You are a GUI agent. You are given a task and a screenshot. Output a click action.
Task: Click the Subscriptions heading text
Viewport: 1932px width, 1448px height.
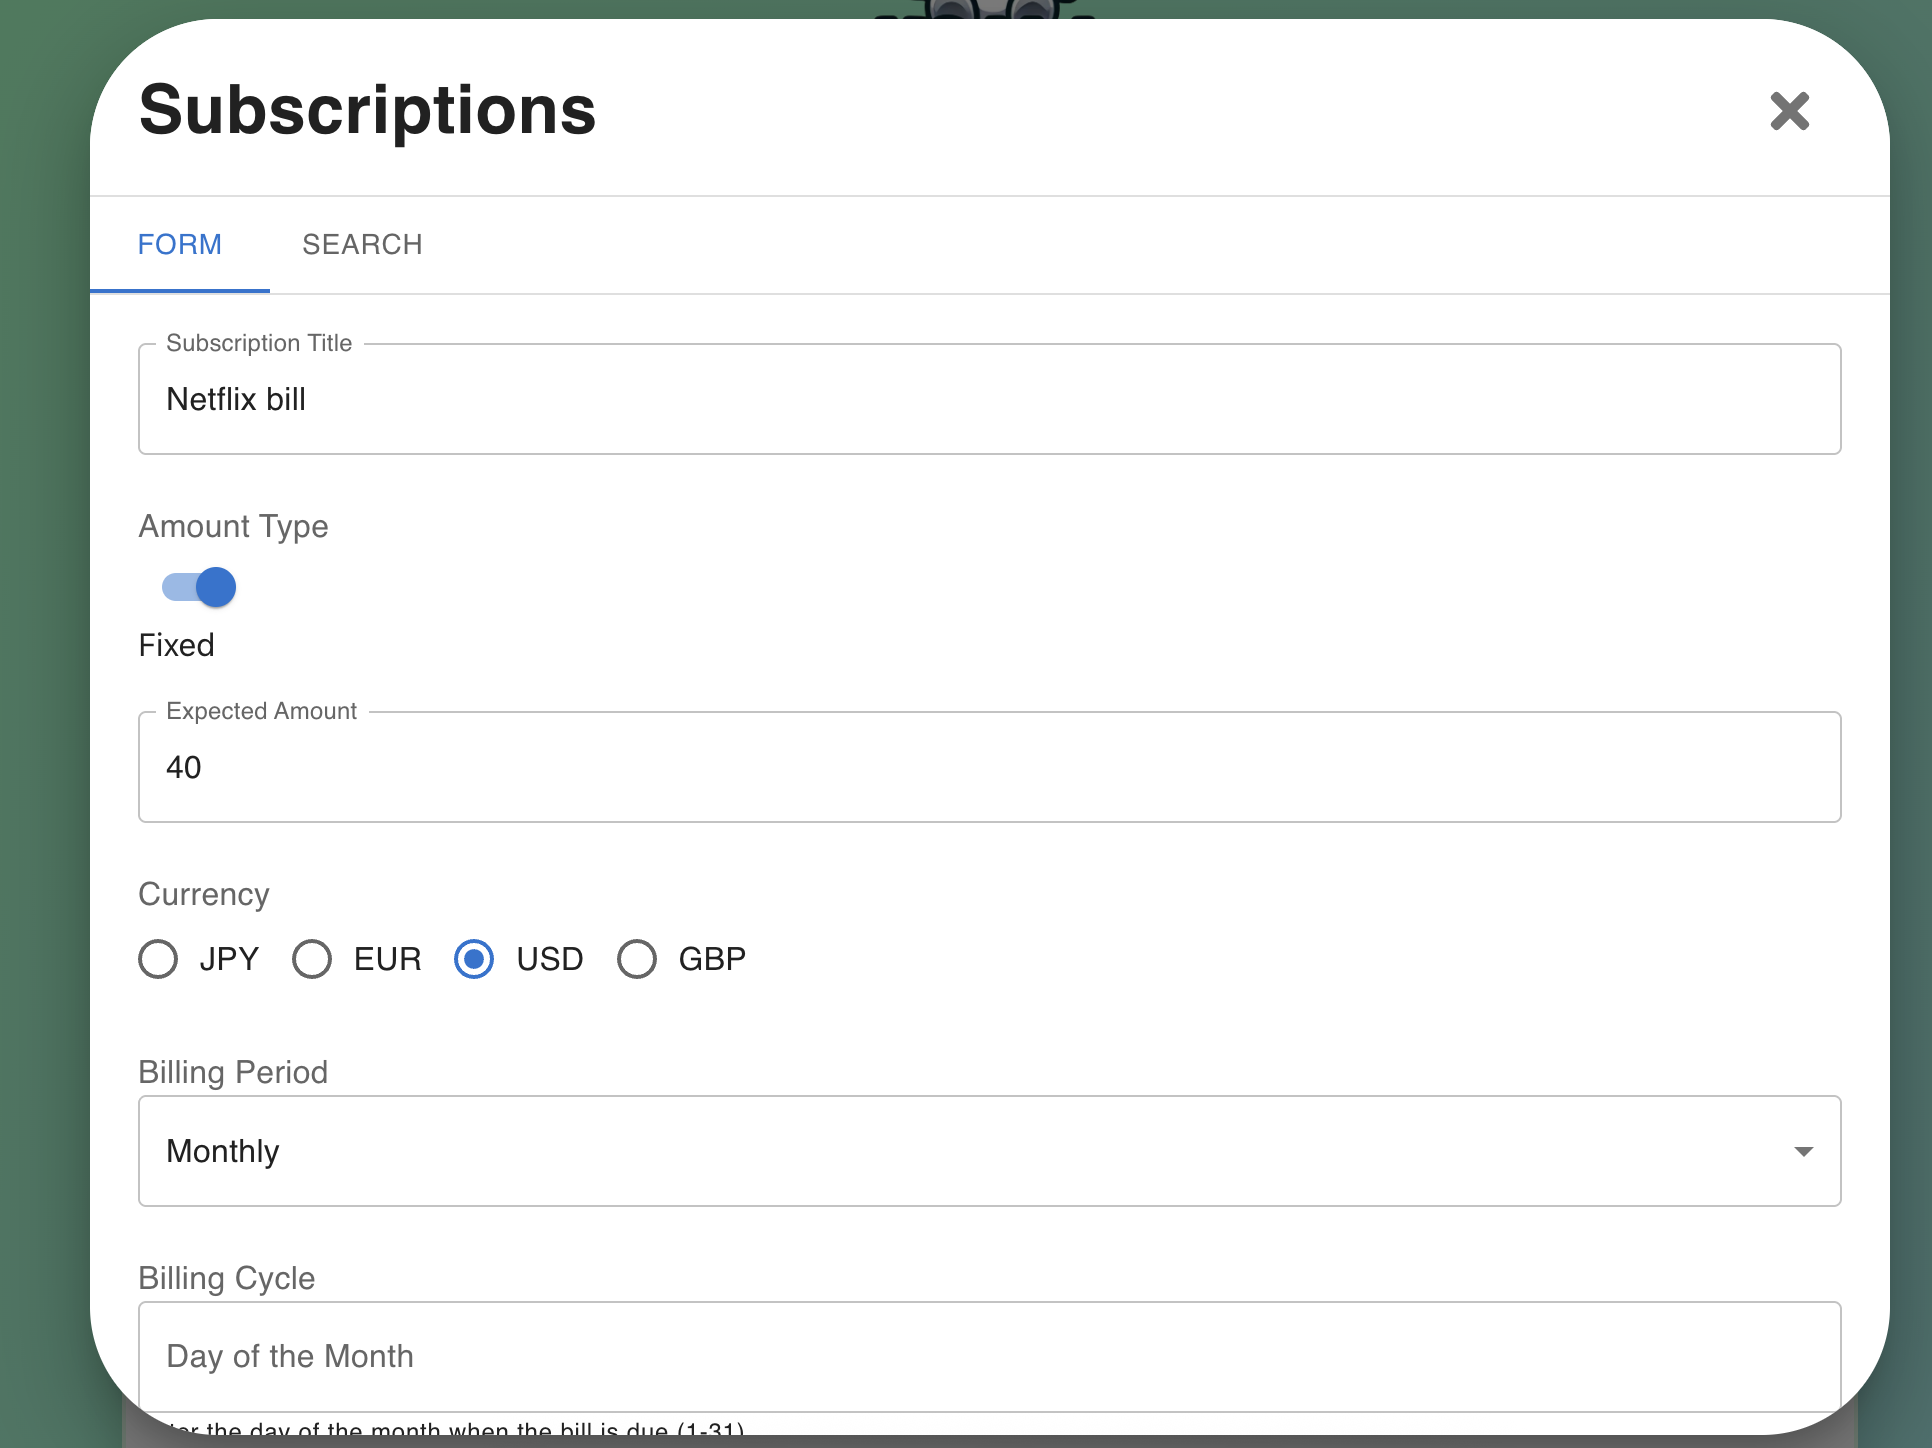tap(368, 109)
